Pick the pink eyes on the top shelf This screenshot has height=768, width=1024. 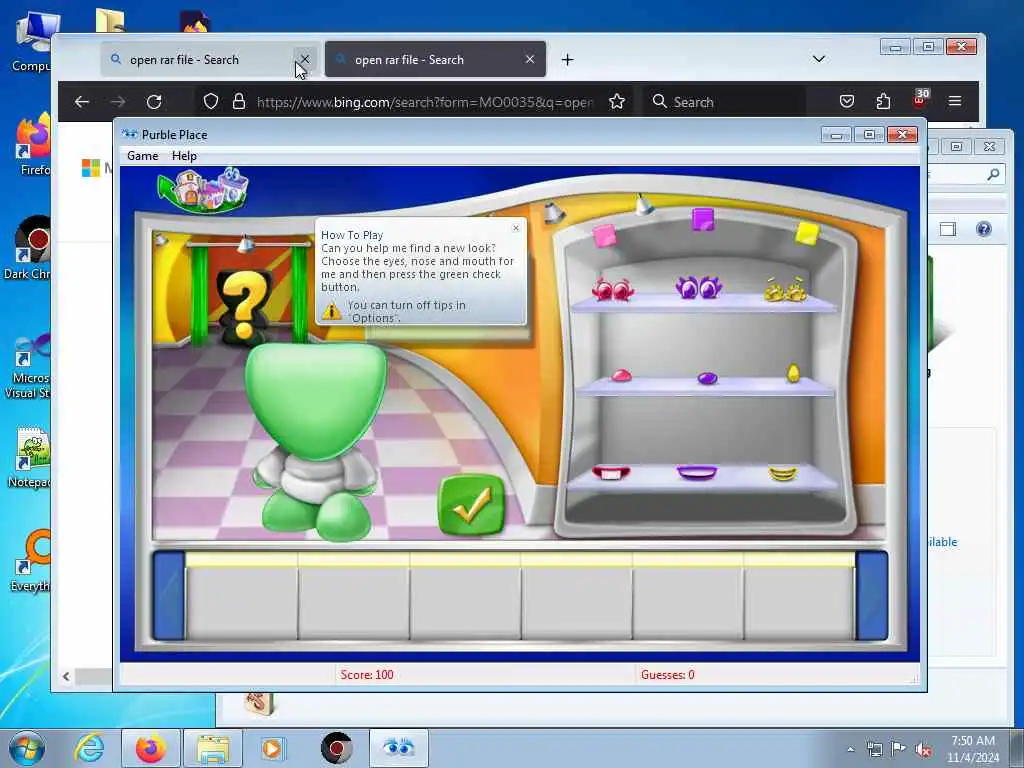point(613,289)
